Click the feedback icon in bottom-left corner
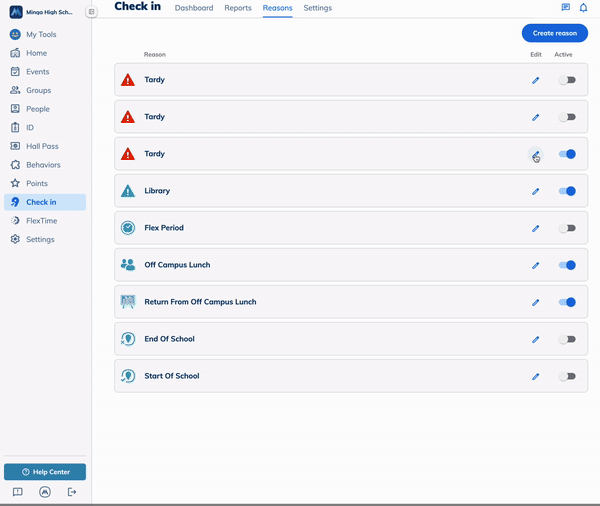 click(x=17, y=492)
